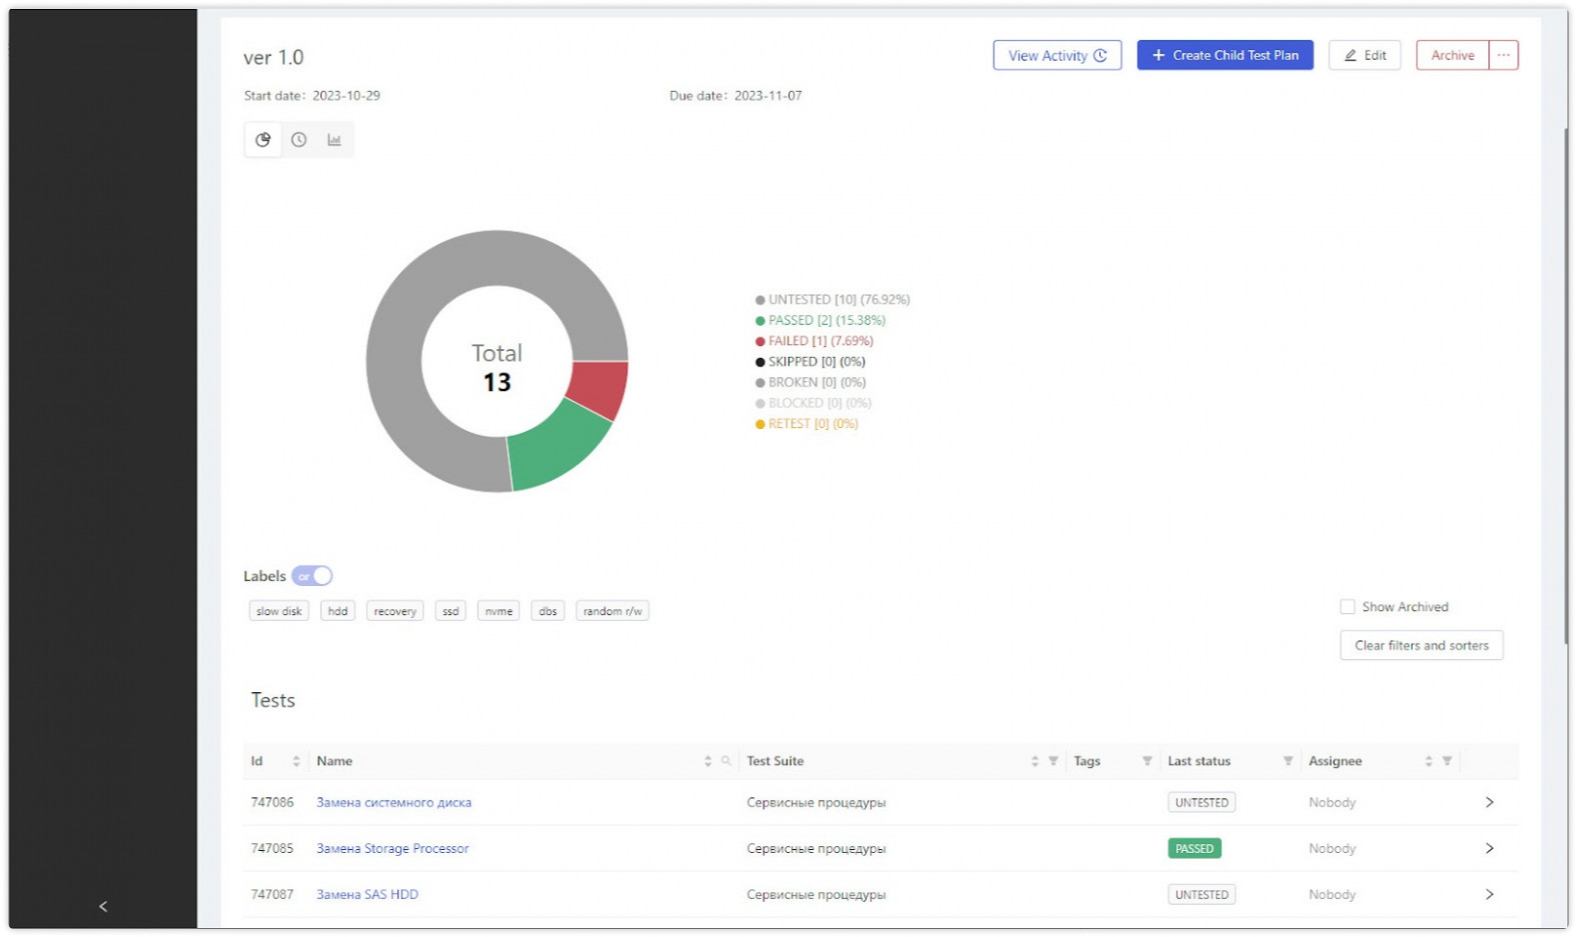Toggle RETEST in the chart legend
Image resolution: width=1577 pixels, height=937 pixels.
point(807,424)
